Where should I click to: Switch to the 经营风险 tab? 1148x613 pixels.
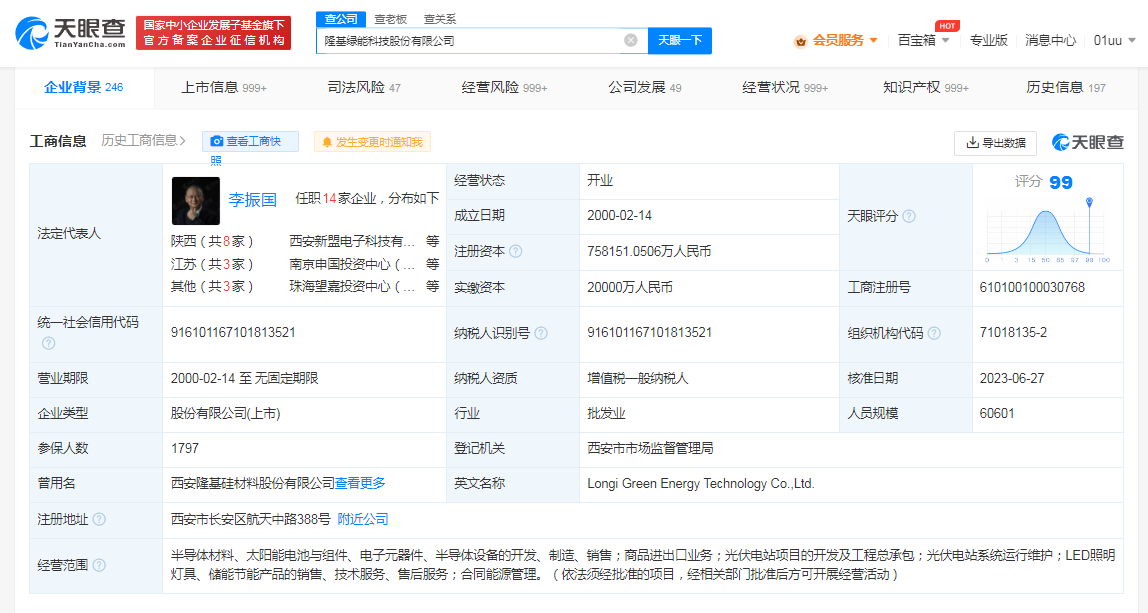click(x=504, y=88)
